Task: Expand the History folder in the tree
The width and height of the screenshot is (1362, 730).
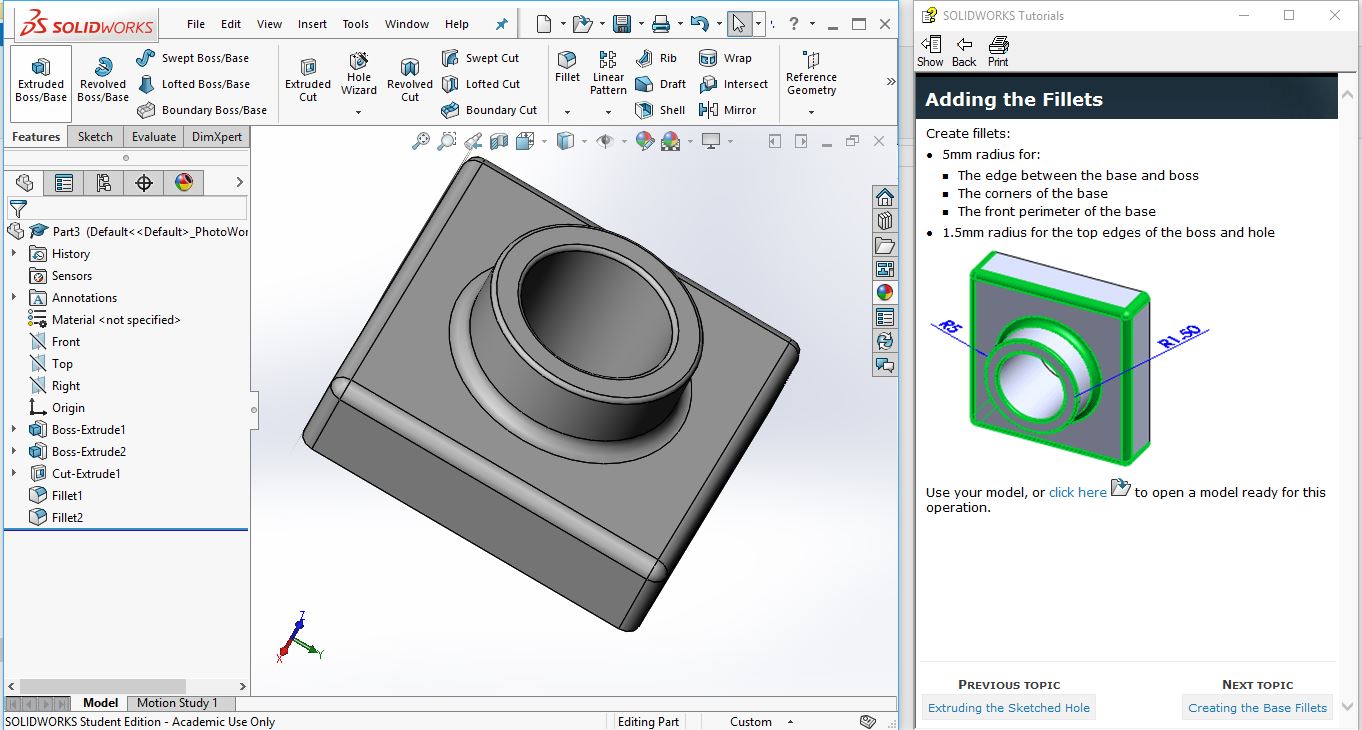Action: coord(14,254)
